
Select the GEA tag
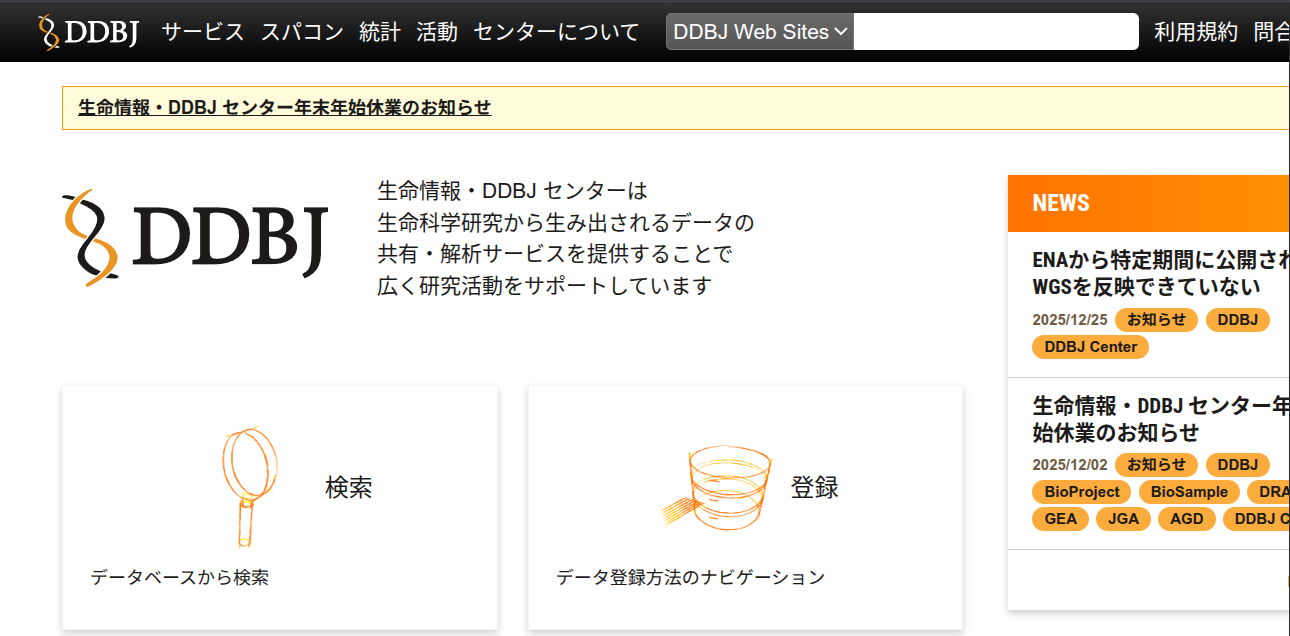1060,519
